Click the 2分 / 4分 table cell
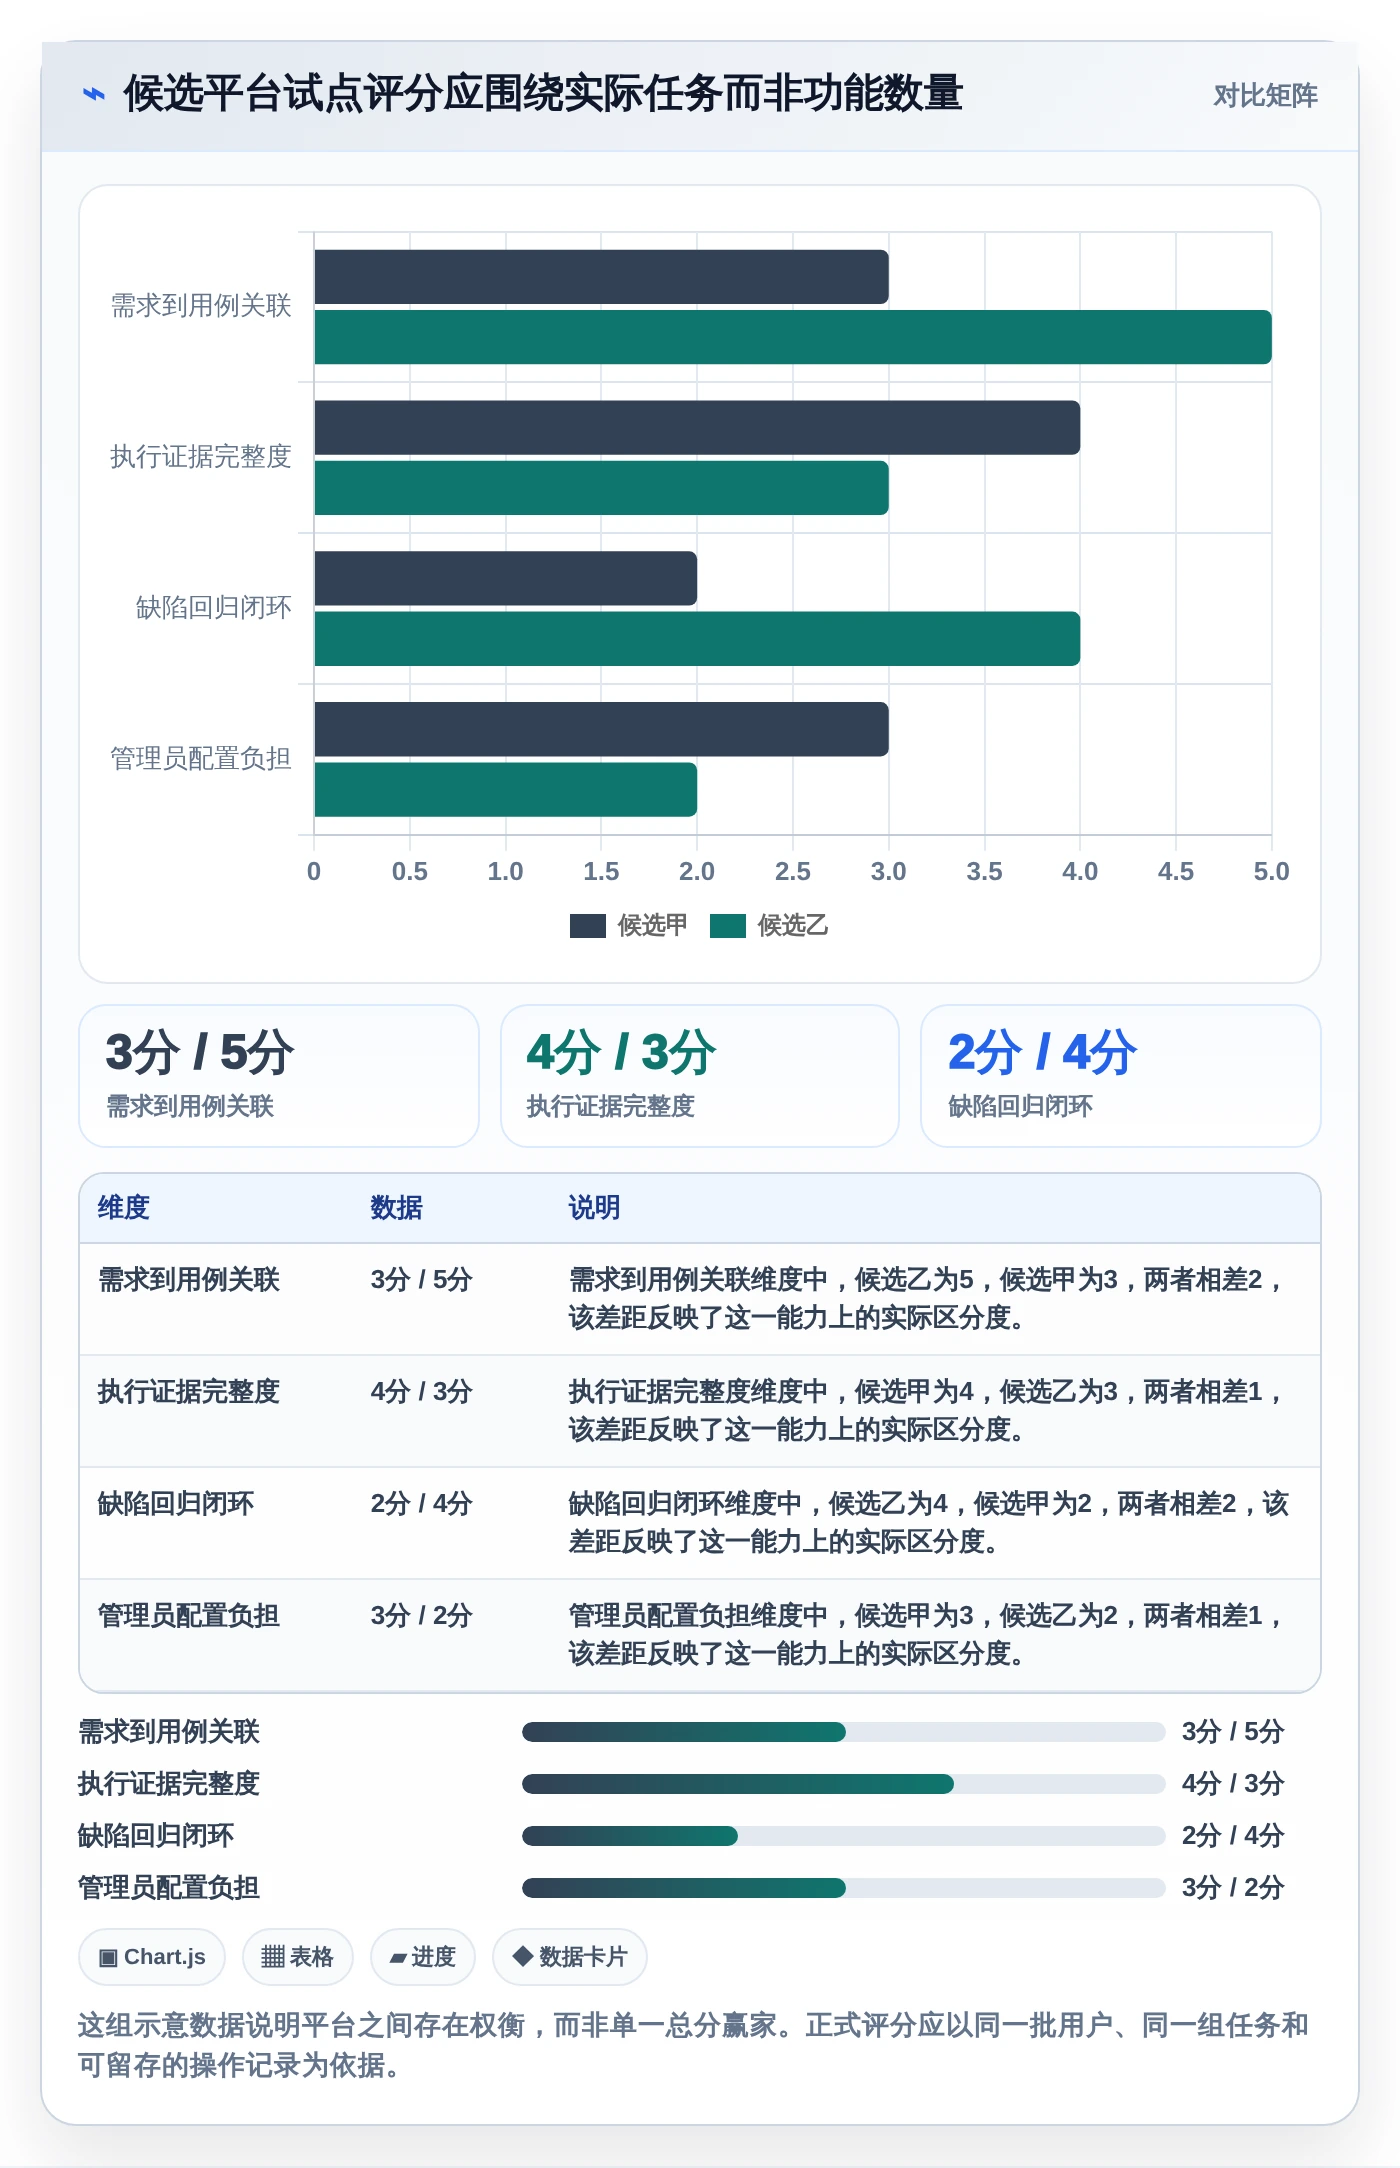The image size is (1400, 2168). (x=421, y=1504)
